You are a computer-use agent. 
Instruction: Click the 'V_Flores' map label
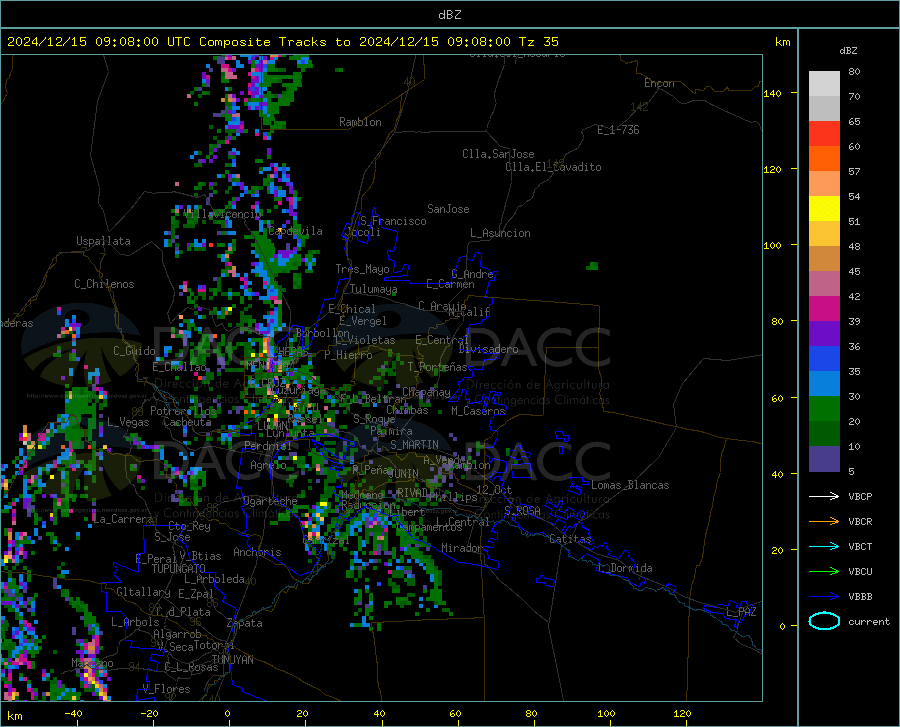[166, 689]
